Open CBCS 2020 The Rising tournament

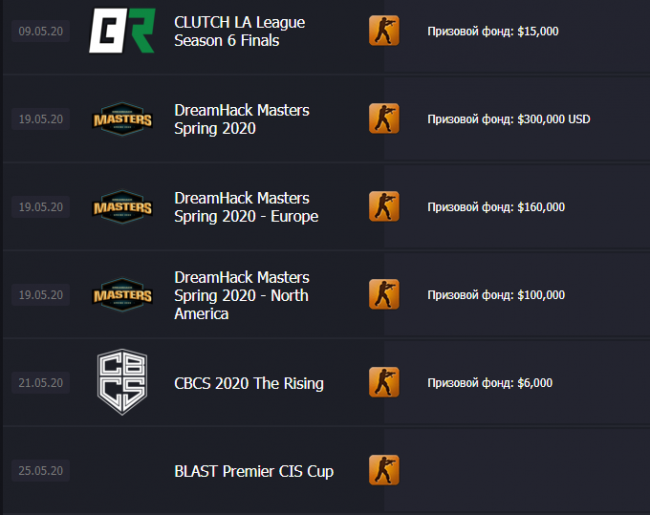(x=248, y=383)
